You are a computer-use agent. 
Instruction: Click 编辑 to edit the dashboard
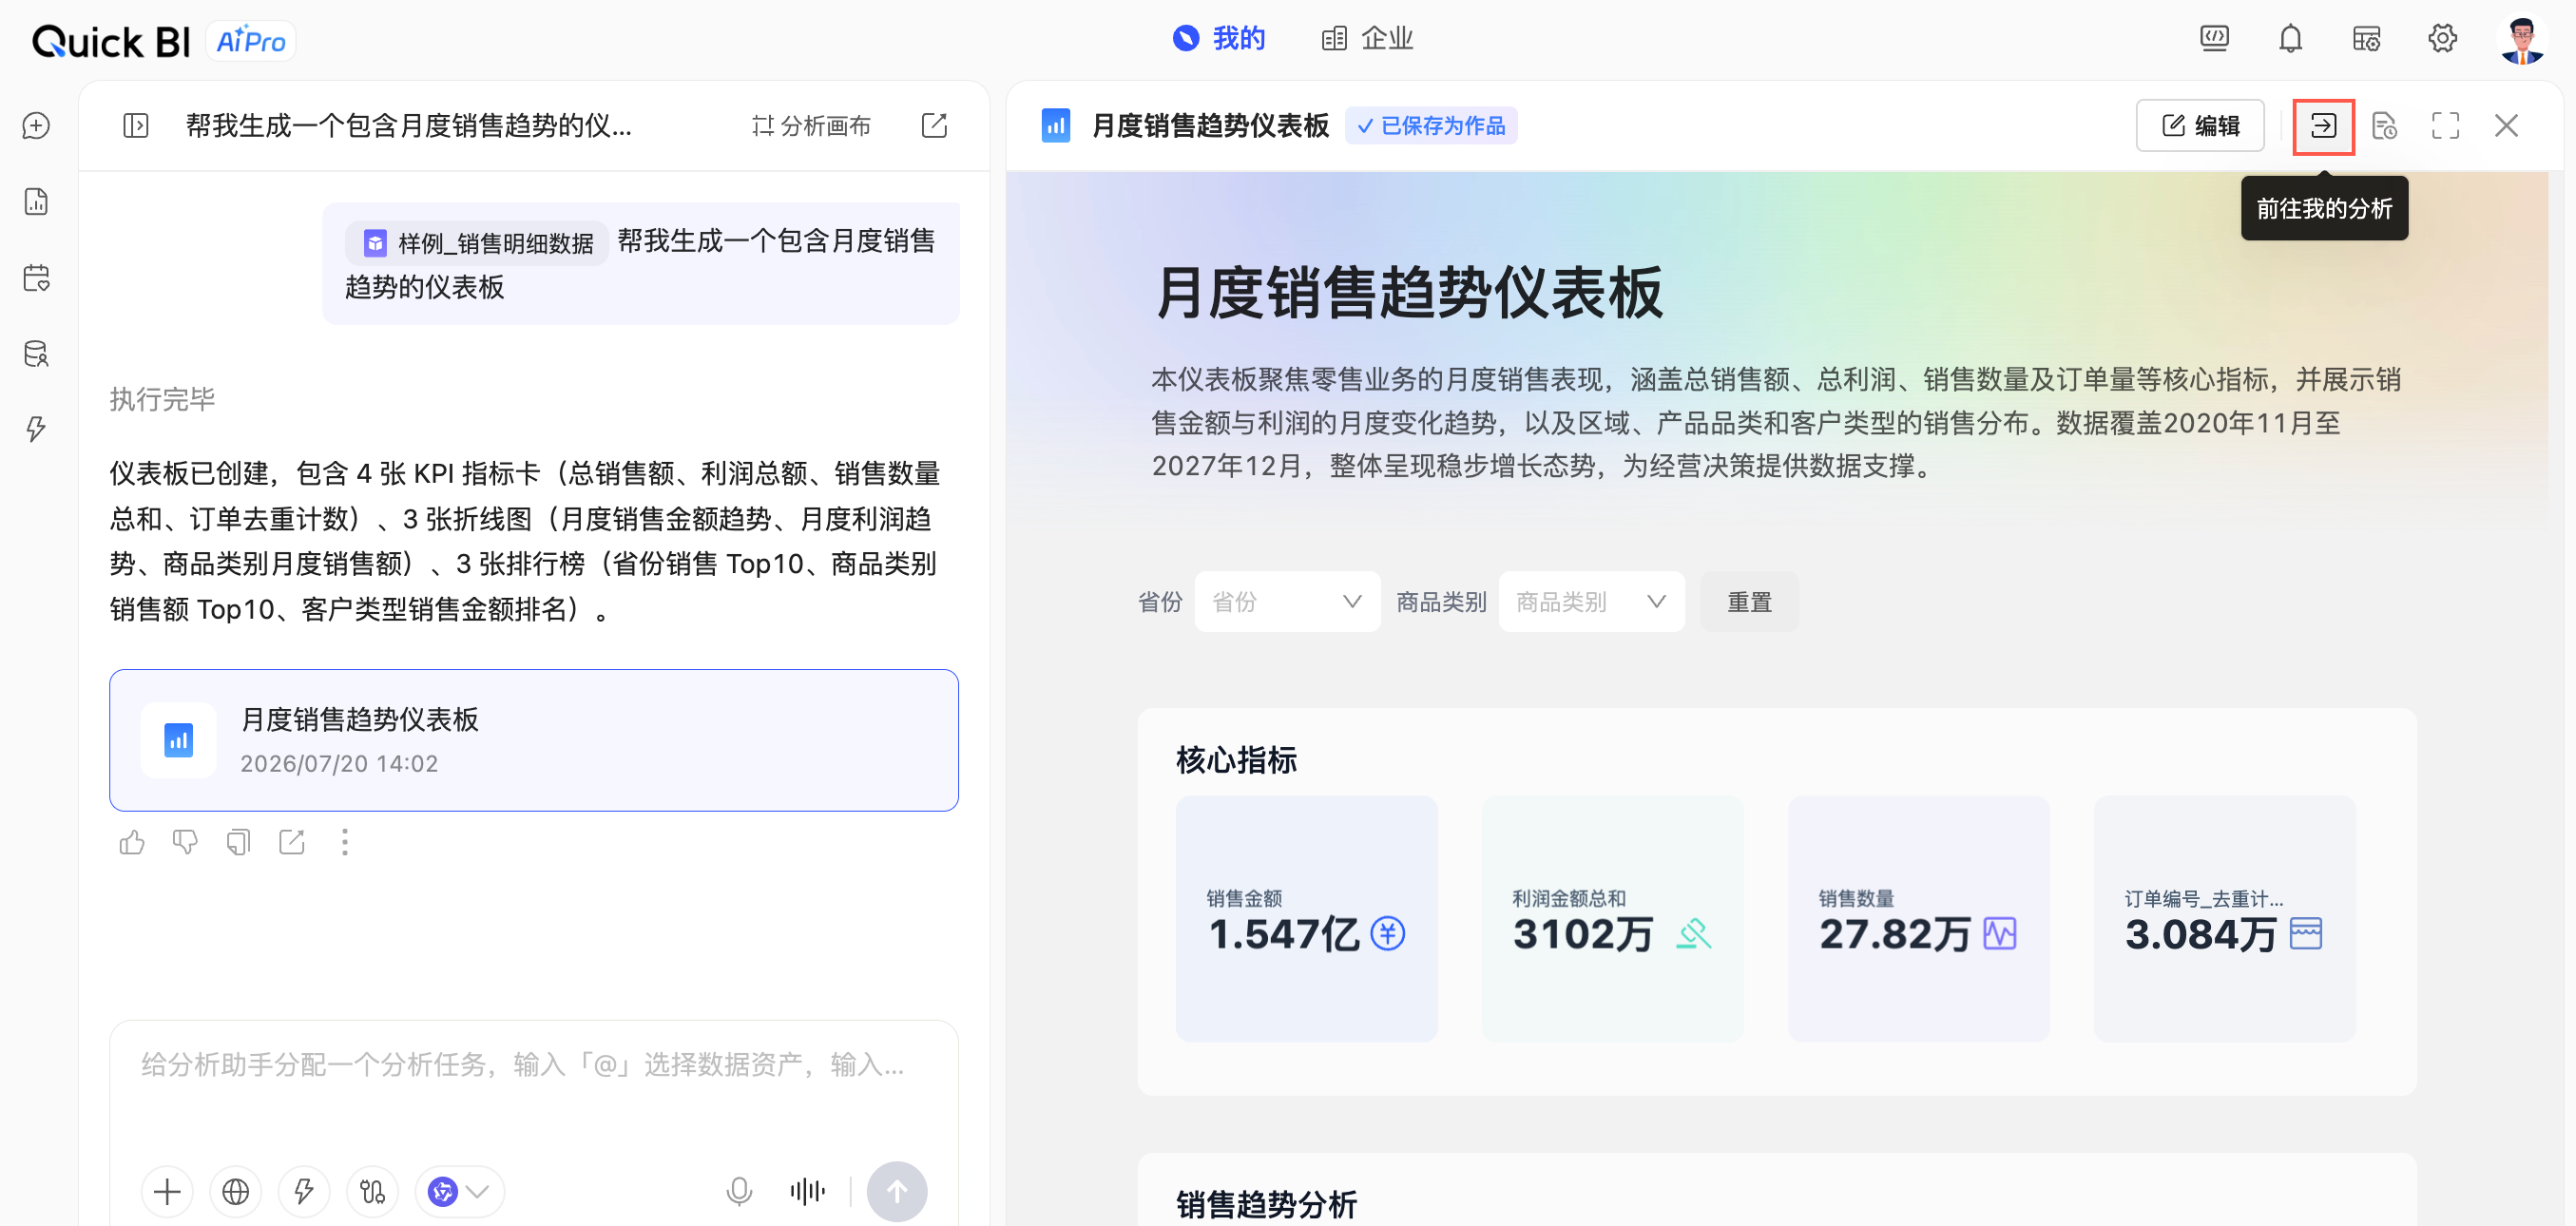pyautogui.click(x=2200, y=126)
